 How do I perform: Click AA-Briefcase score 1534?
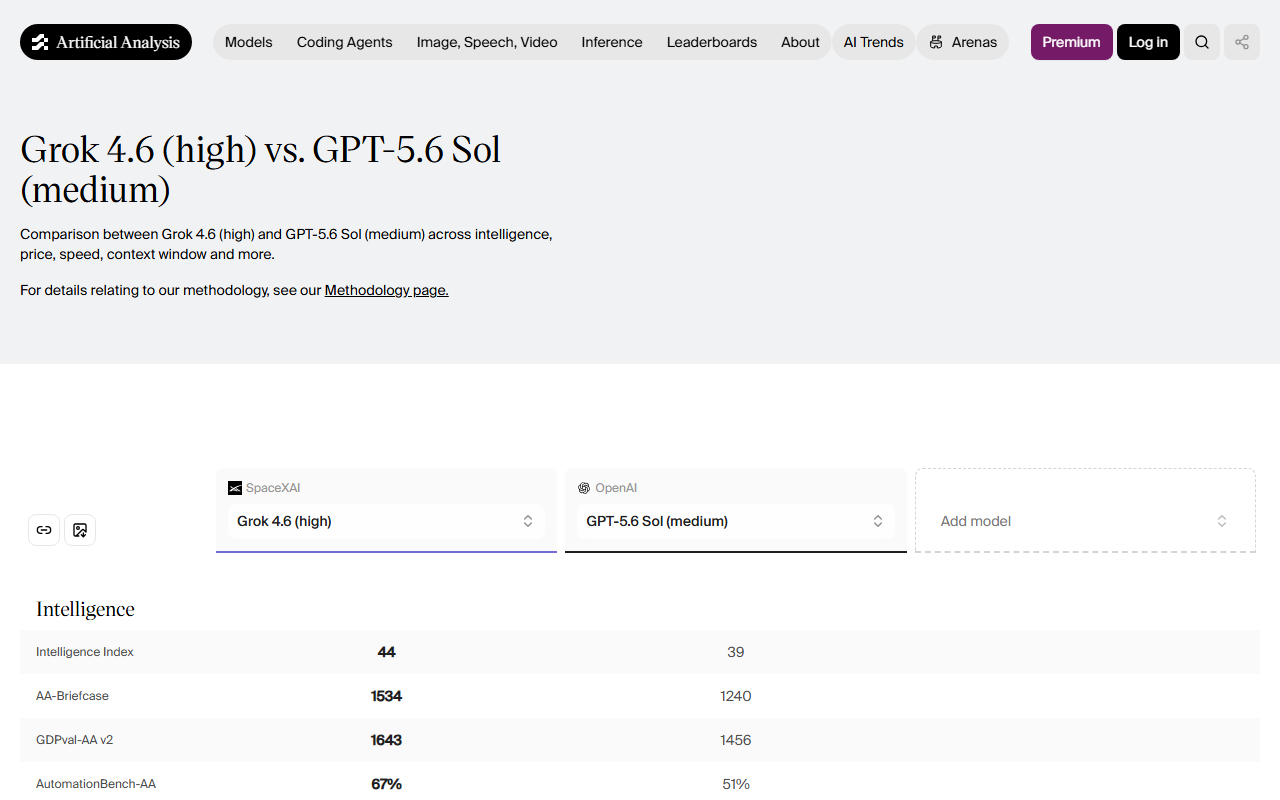(x=387, y=696)
